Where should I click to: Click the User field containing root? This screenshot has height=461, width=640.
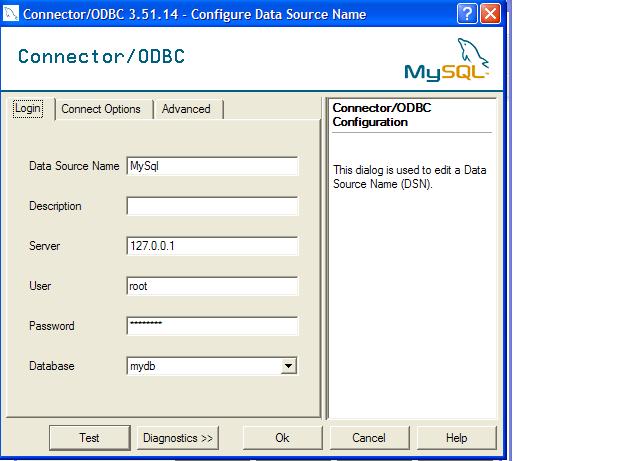pyautogui.click(x=212, y=286)
